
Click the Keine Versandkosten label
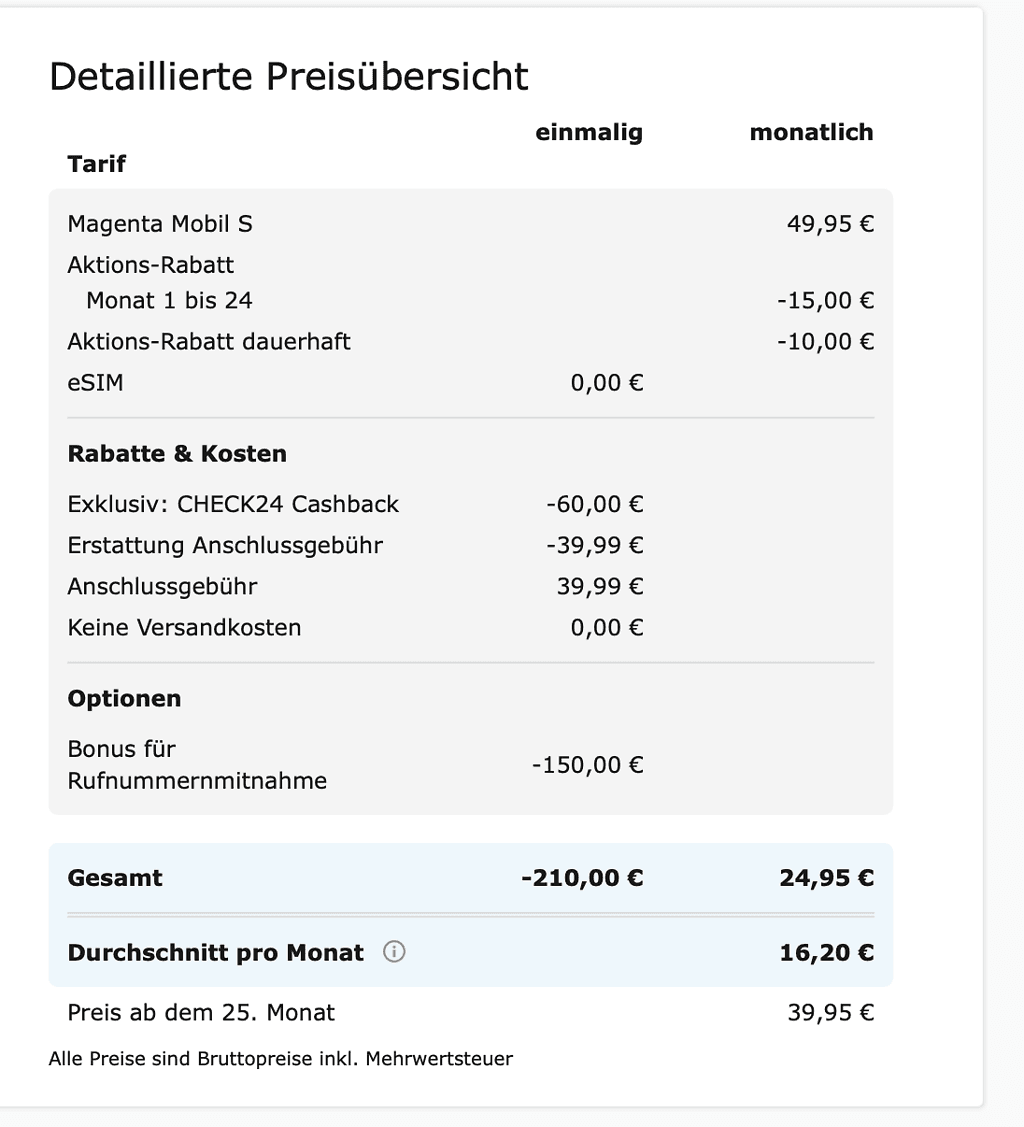(184, 627)
